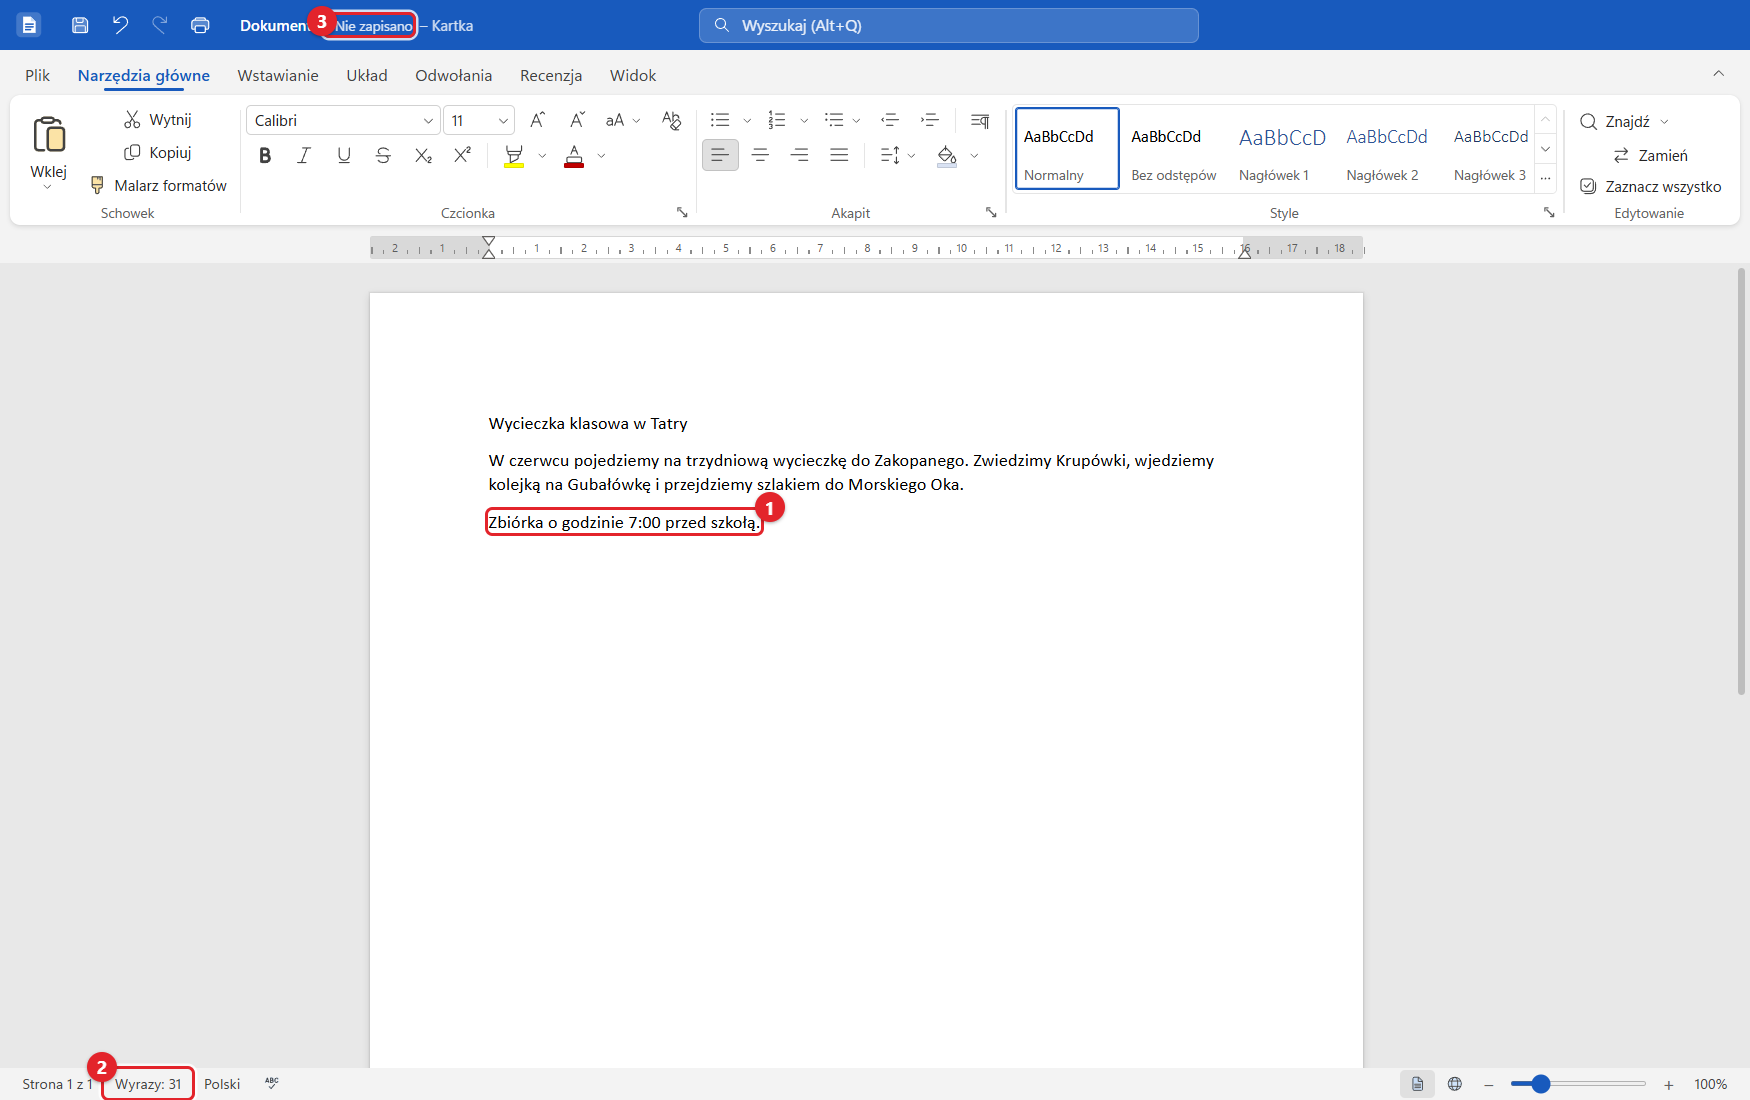Clear all formatting icon

[671, 120]
